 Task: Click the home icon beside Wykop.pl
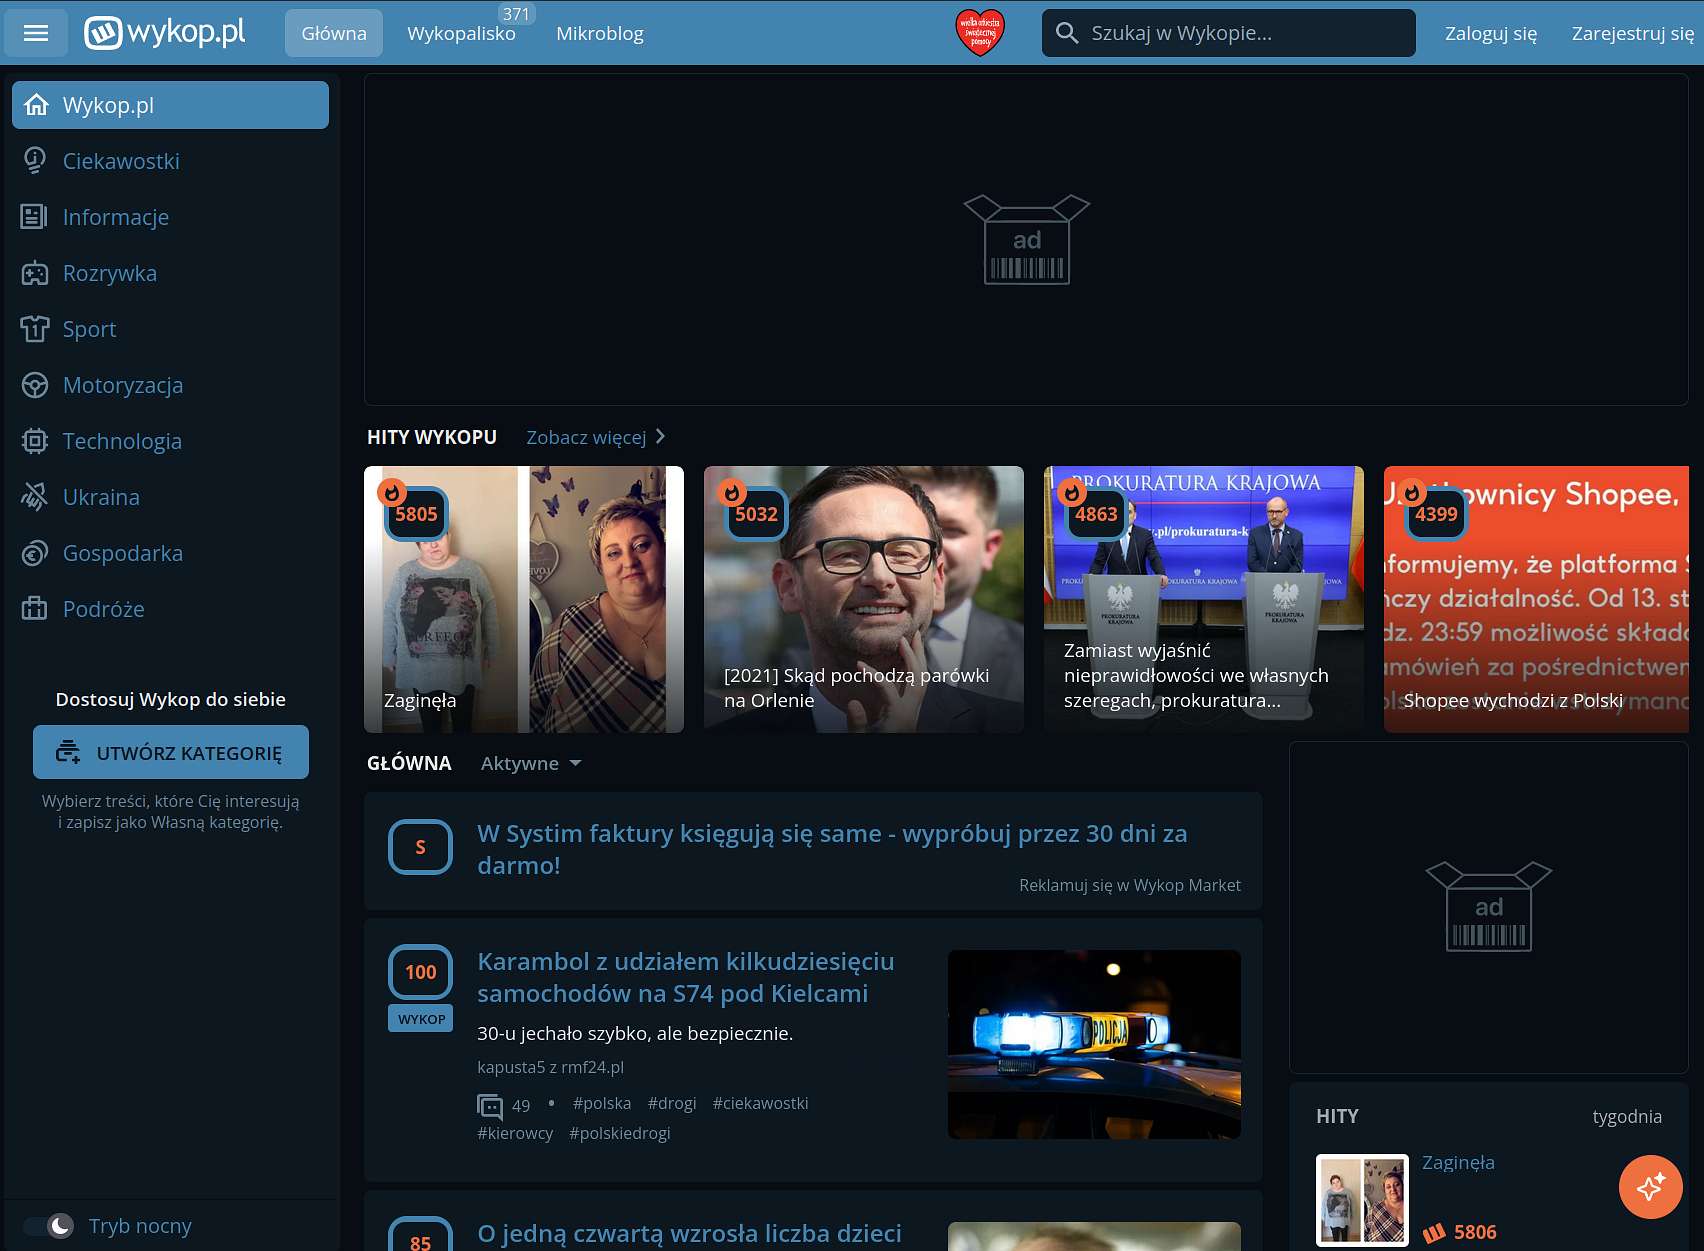(36, 105)
